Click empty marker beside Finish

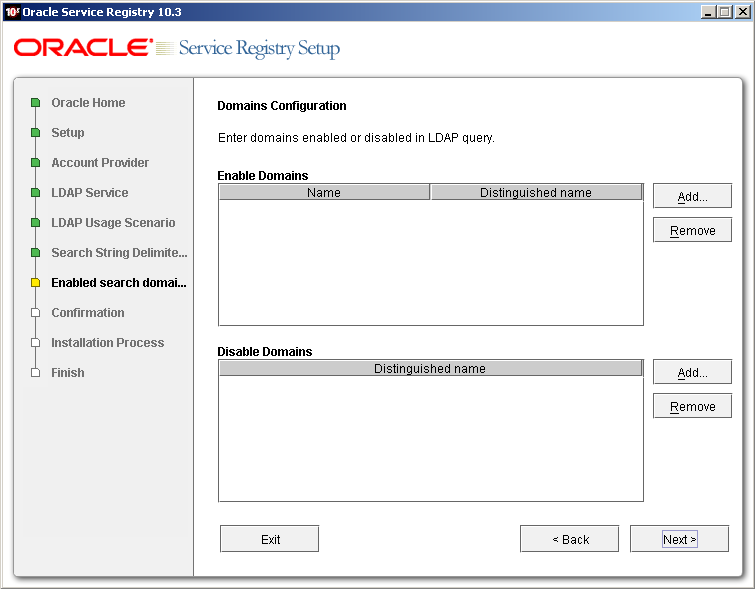(35, 372)
